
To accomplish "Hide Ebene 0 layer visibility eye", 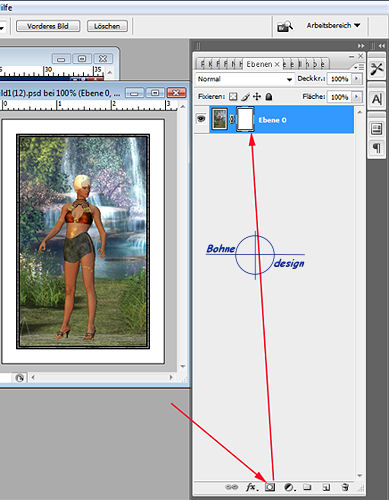I will pyautogui.click(x=201, y=119).
